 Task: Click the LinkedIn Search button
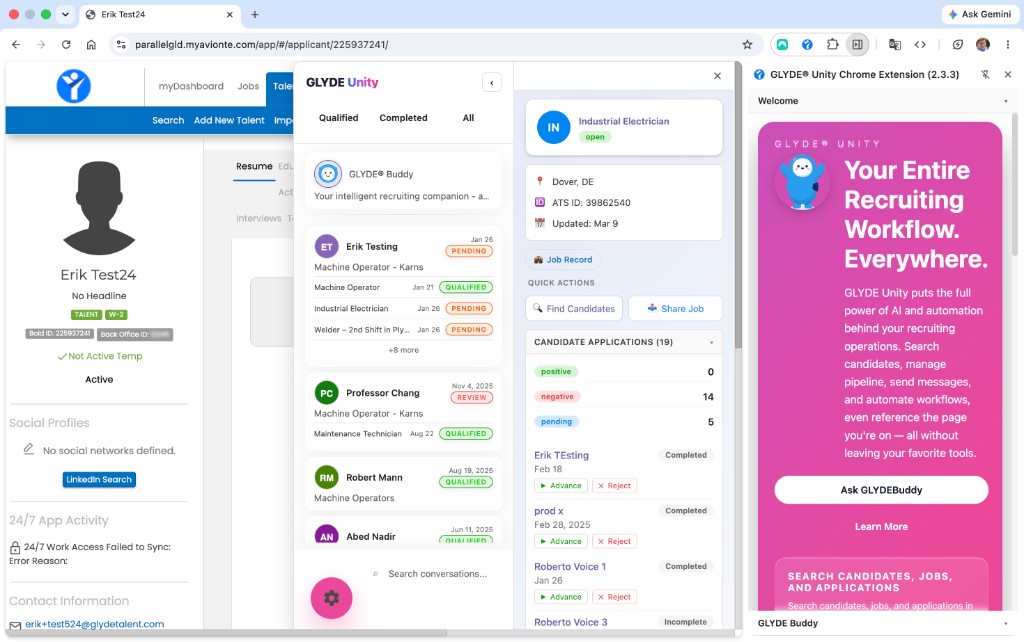tap(99, 479)
